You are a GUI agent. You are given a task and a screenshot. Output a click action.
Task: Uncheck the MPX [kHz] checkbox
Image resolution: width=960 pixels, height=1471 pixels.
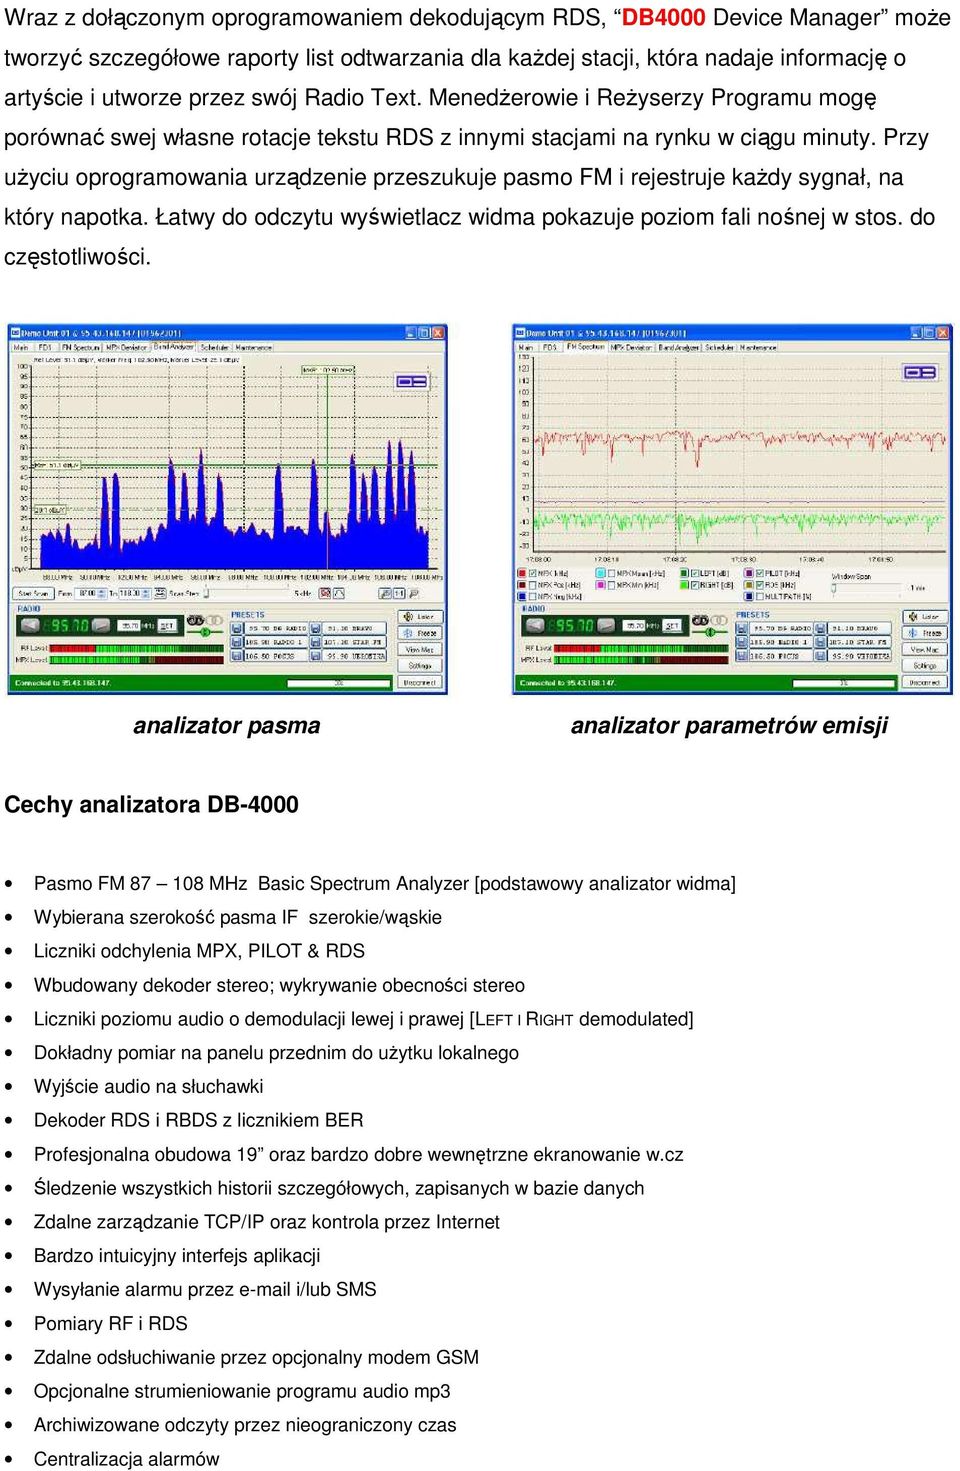[533, 573]
